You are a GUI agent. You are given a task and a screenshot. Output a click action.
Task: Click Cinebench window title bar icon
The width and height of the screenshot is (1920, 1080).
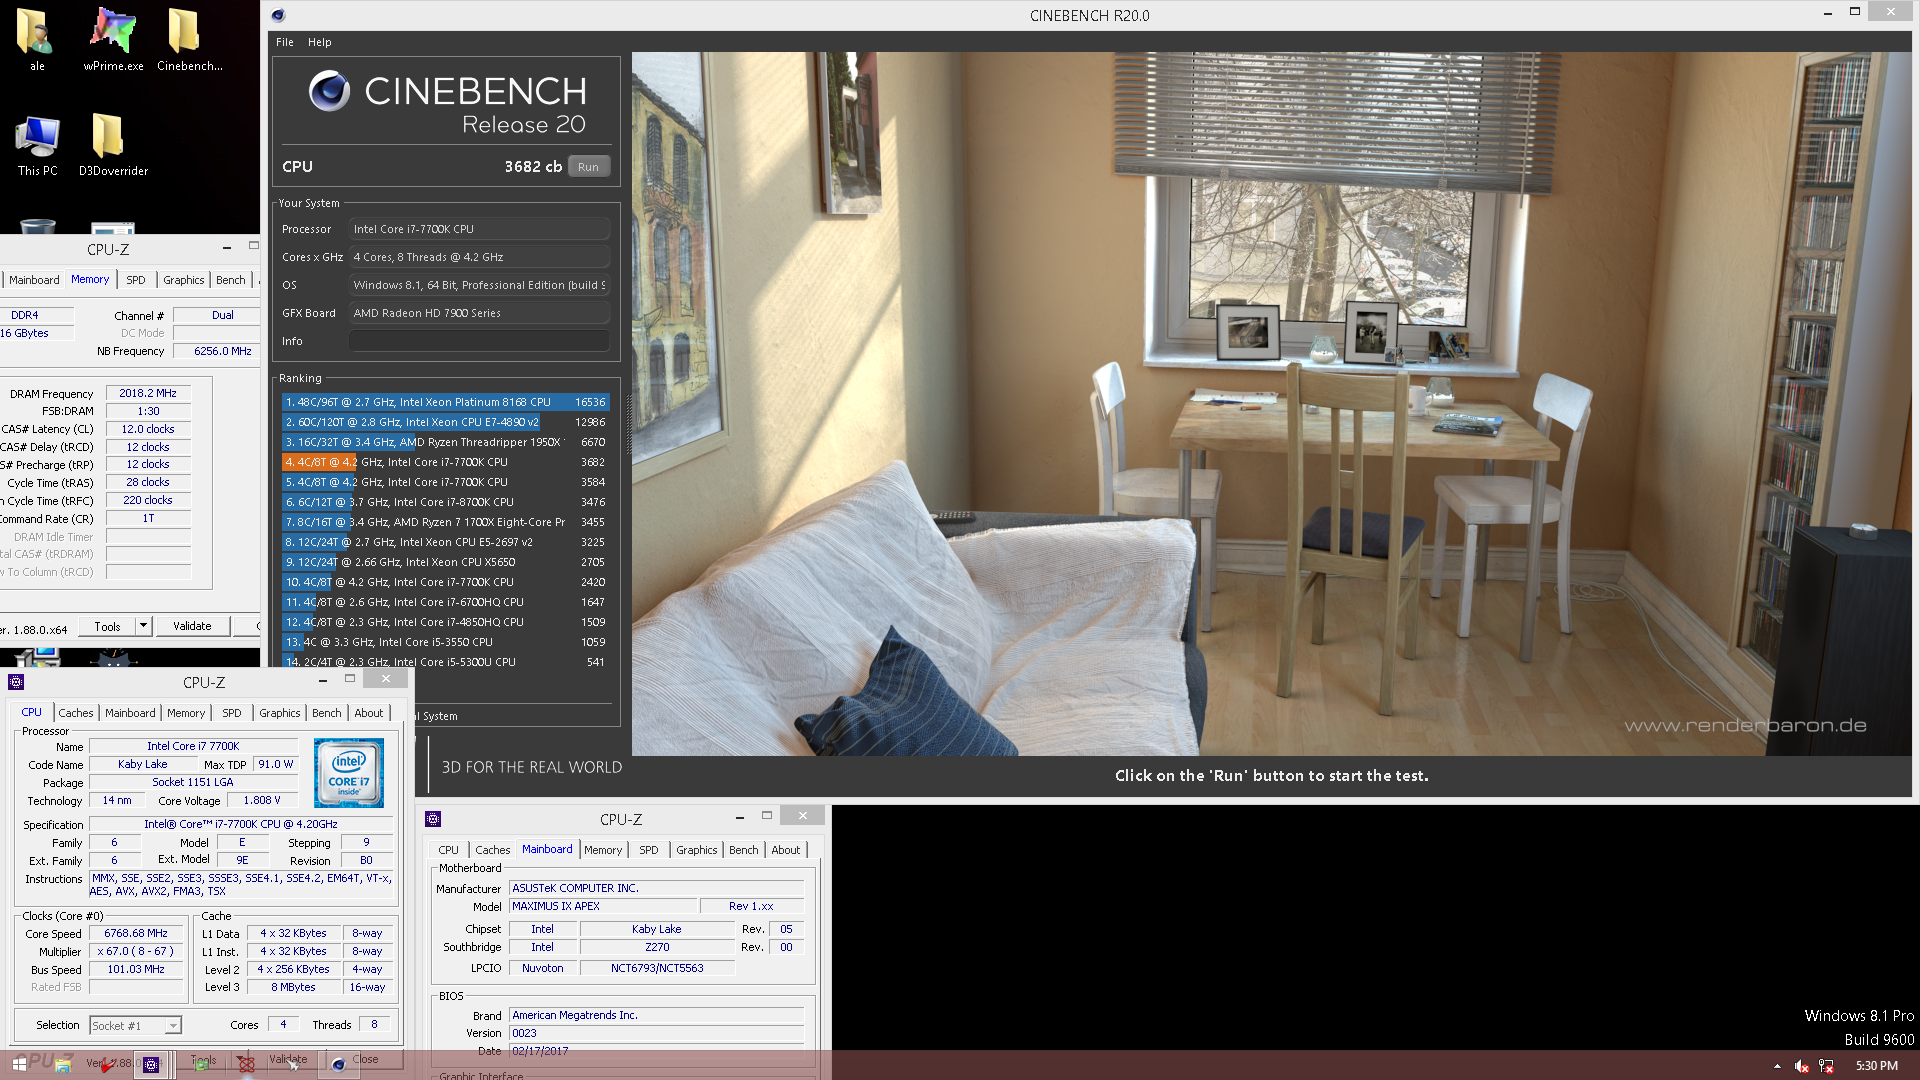(278, 15)
